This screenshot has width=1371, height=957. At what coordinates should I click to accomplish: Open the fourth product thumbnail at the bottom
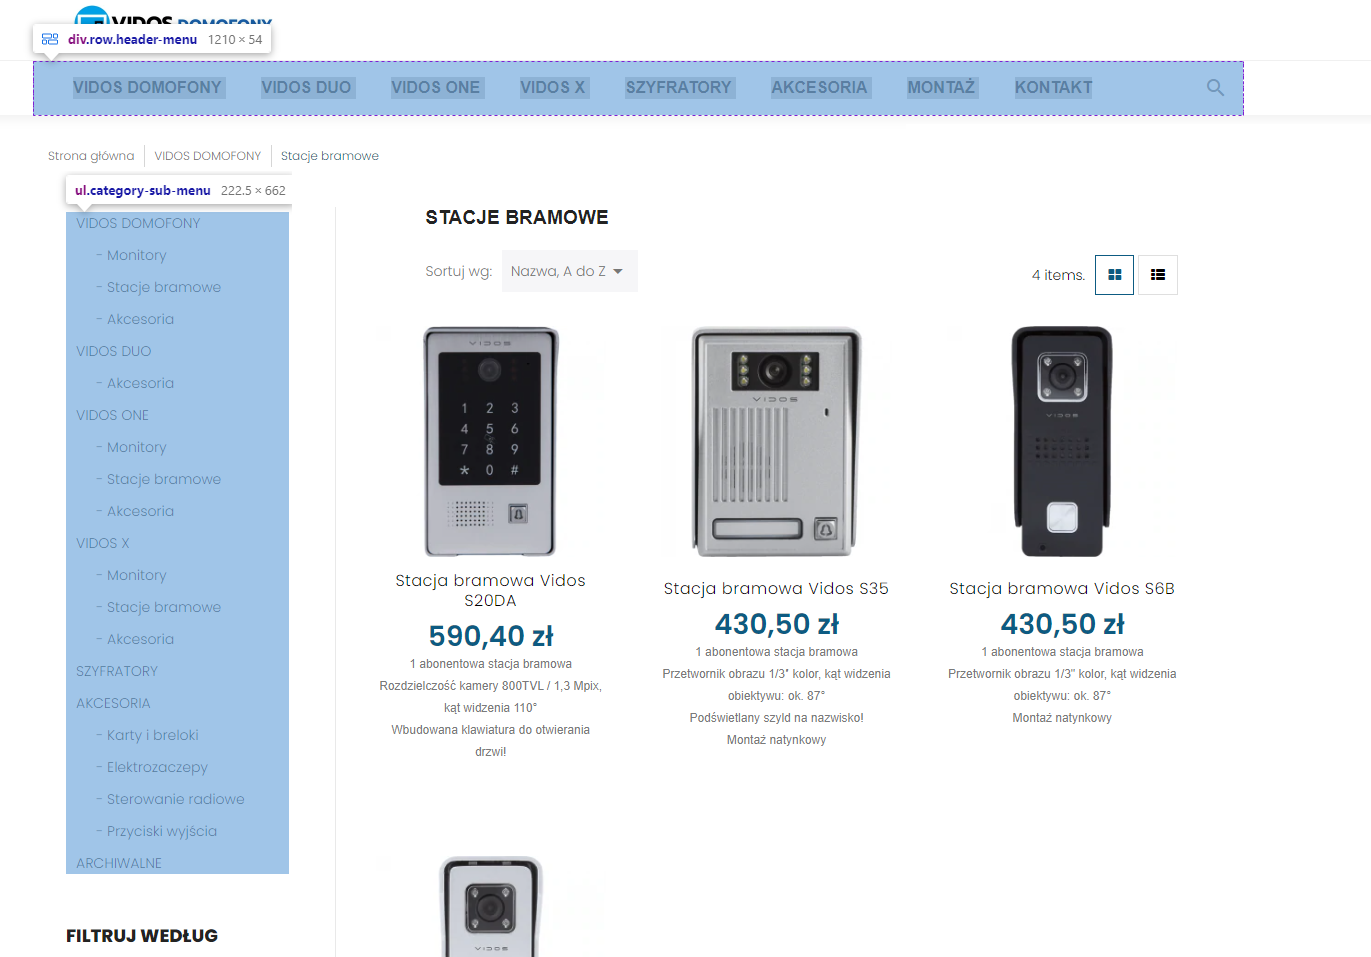pos(490,906)
